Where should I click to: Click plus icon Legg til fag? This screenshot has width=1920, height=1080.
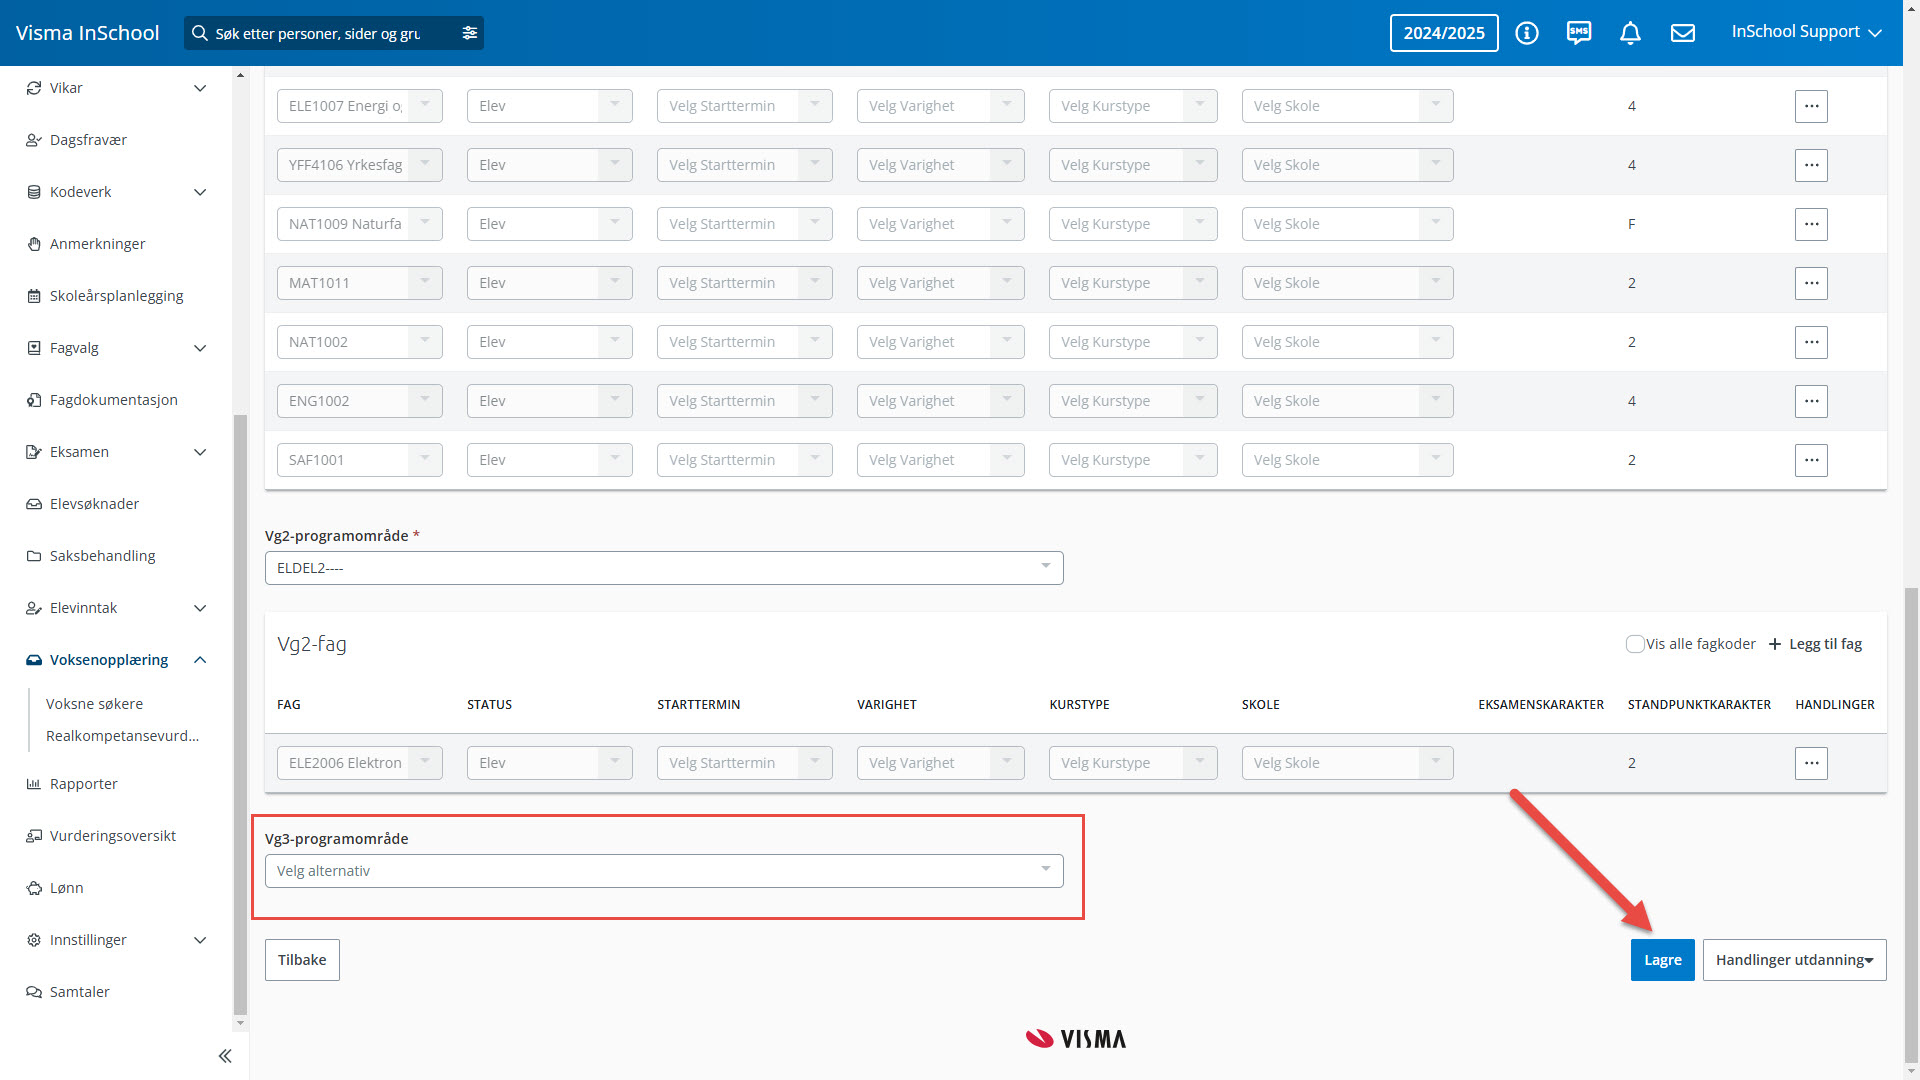pyautogui.click(x=1775, y=644)
